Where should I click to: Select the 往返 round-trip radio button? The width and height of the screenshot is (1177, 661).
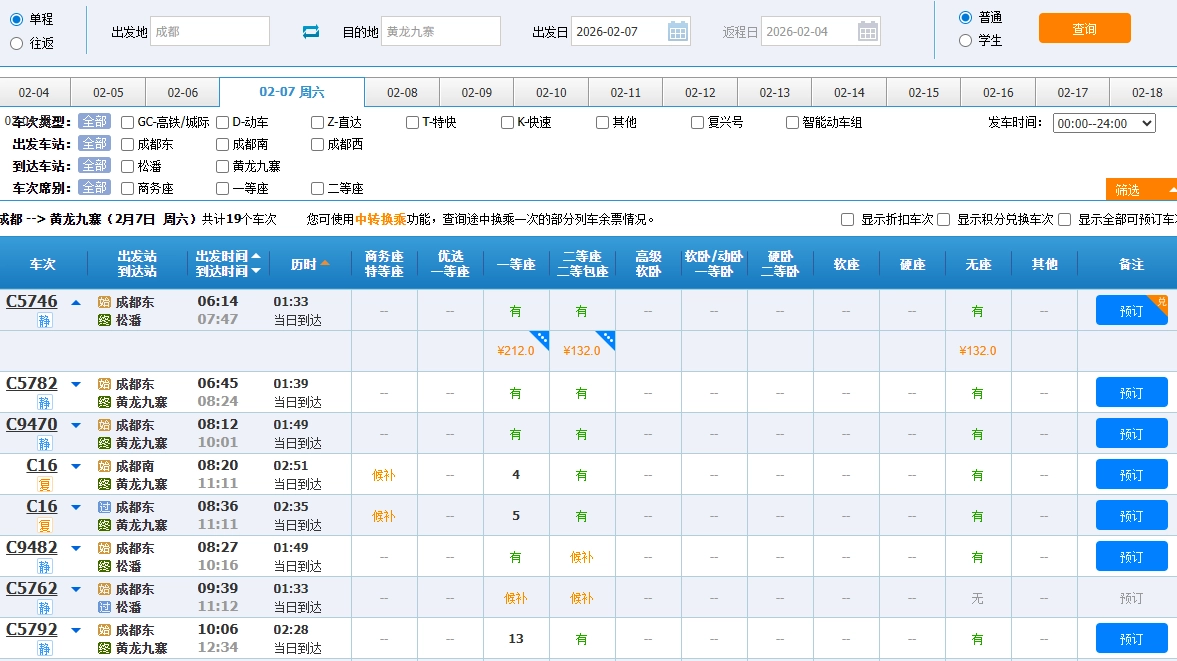pos(16,42)
